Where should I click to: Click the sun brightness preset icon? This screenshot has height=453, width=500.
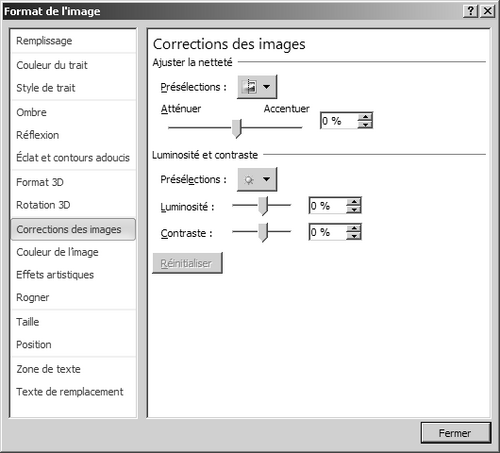pyautogui.click(x=249, y=180)
